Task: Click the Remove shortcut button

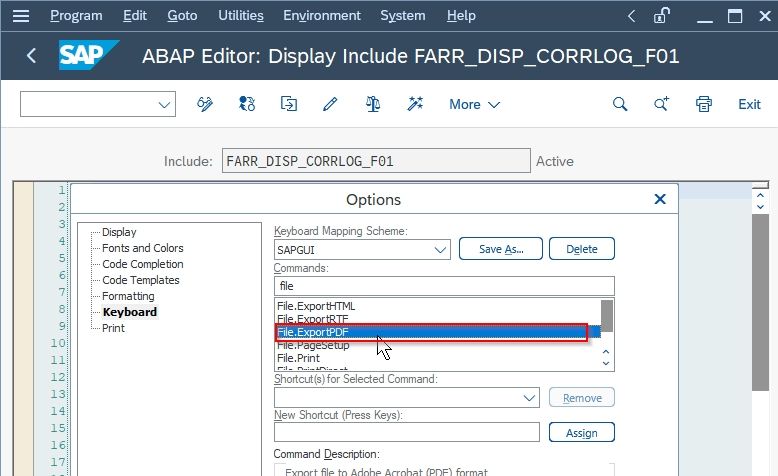Action: click(x=582, y=398)
